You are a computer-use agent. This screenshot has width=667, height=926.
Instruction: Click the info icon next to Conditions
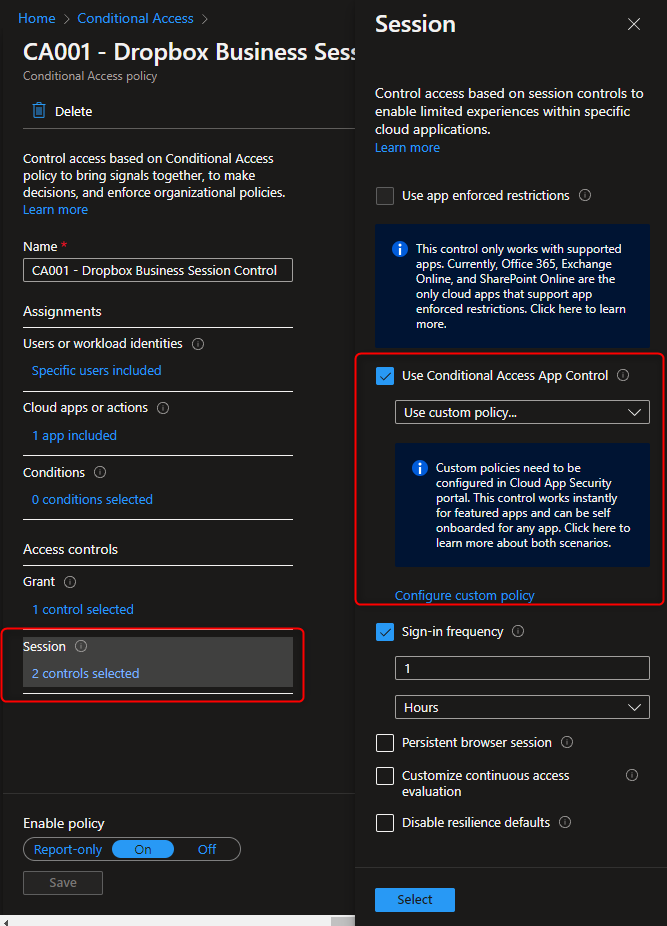[100, 473]
